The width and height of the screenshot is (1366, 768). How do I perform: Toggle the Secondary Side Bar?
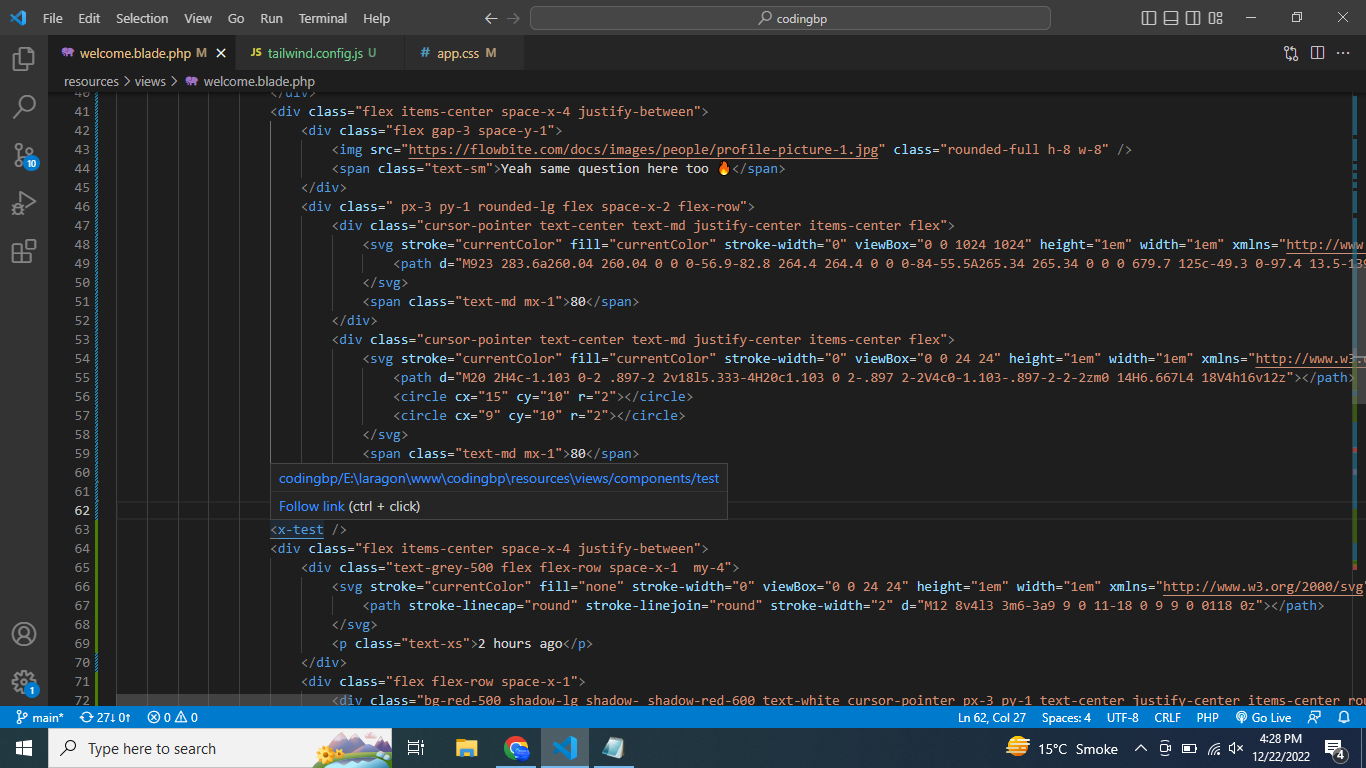click(1192, 17)
